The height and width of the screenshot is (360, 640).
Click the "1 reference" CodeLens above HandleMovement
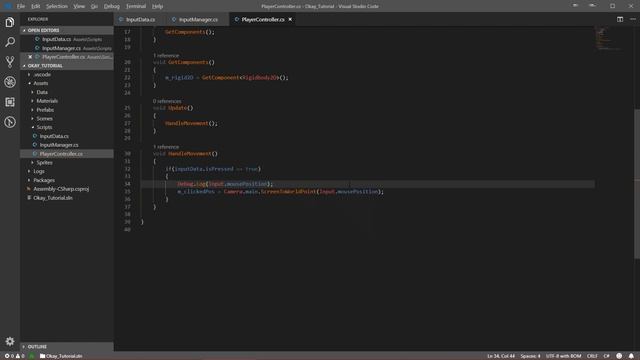tap(166, 147)
